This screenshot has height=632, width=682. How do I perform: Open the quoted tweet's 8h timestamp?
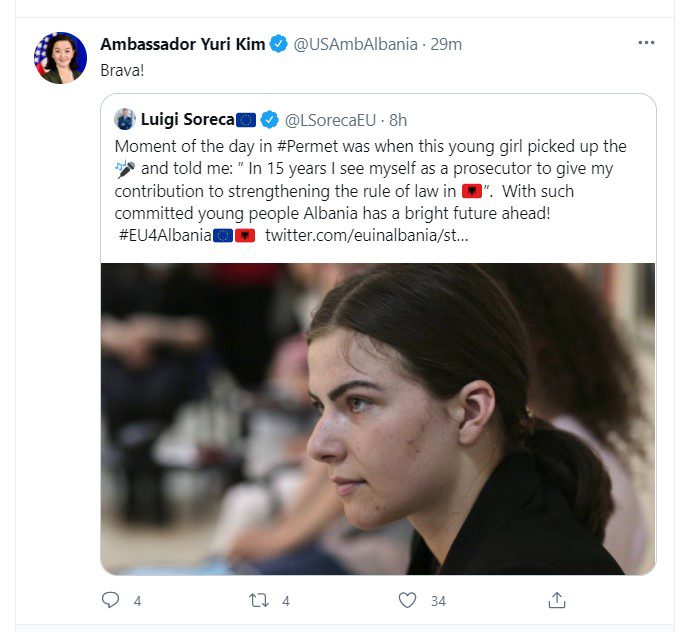(397, 120)
